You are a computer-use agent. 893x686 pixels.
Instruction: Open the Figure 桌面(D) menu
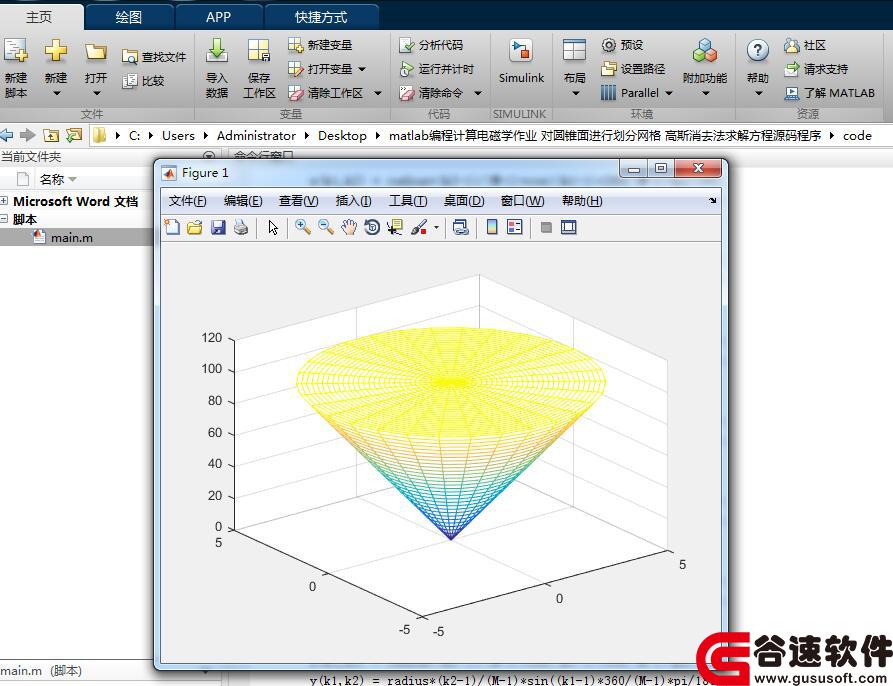point(464,201)
